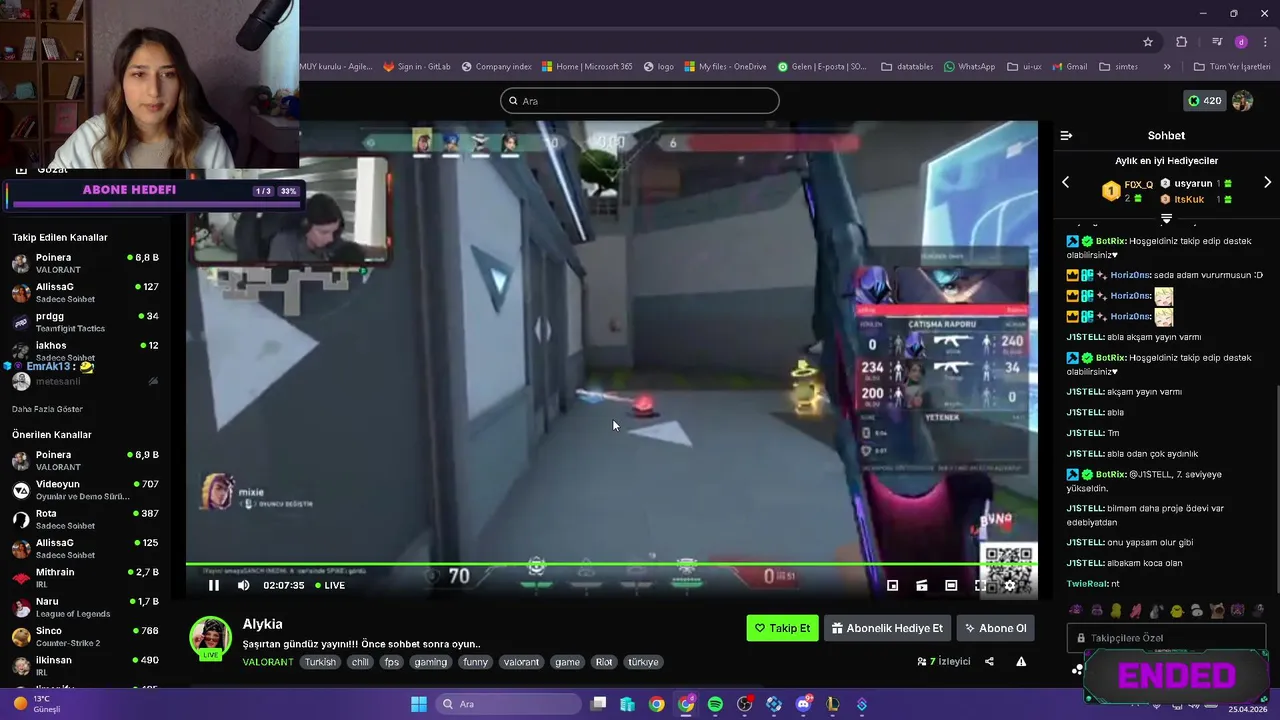The height and width of the screenshot is (720, 1280).
Task: Collapse chat panel with arrow icon
Action: pos(1066,135)
